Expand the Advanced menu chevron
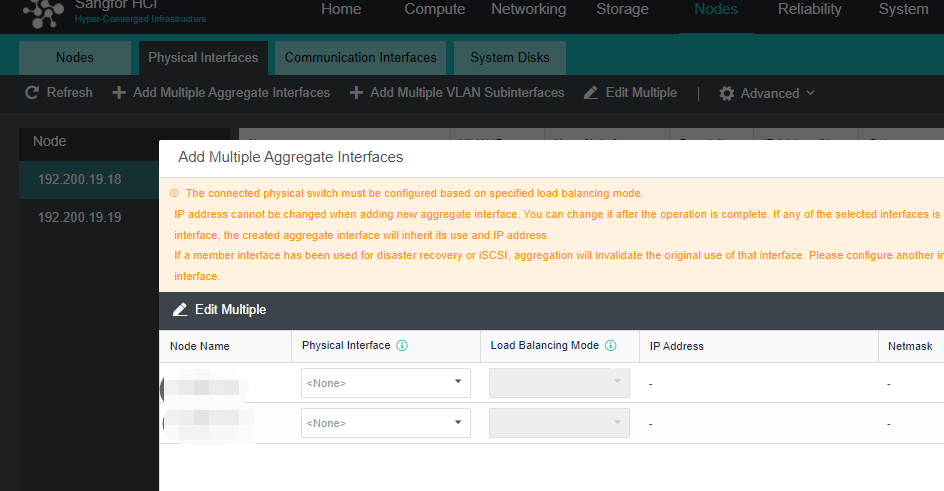Image resolution: width=944 pixels, height=491 pixels. [x=810, y=93]
